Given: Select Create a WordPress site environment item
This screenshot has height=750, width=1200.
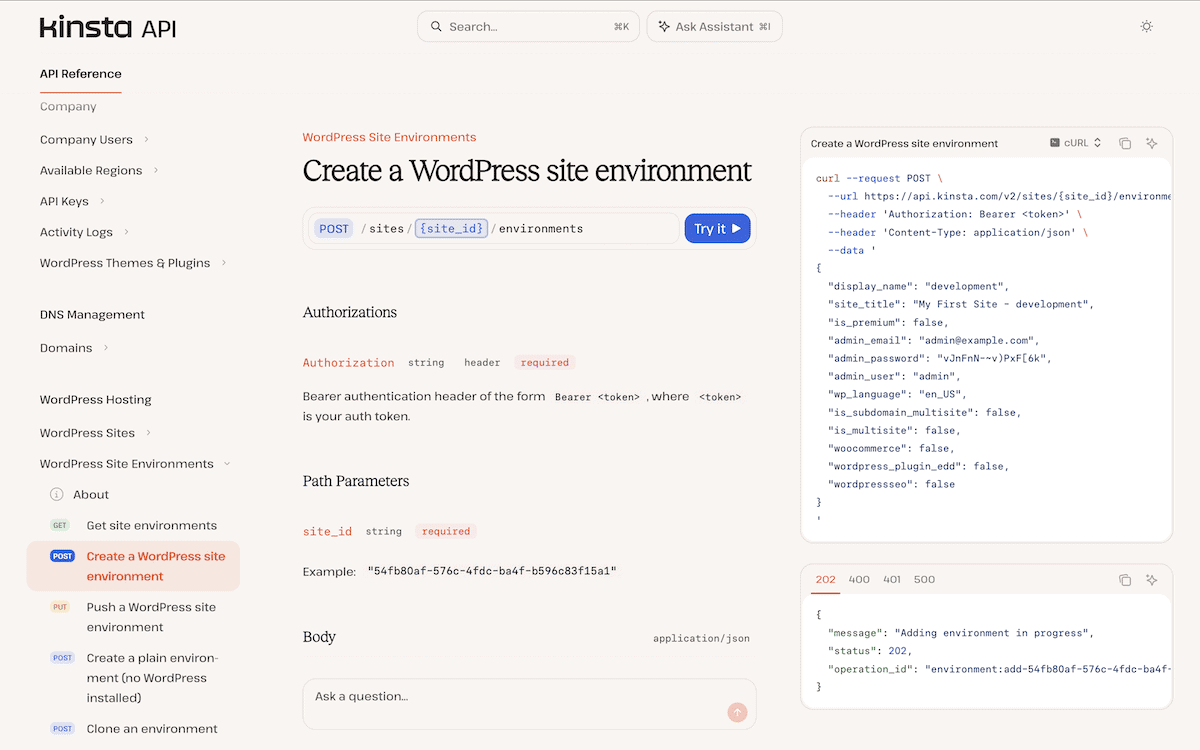Looking at the screenshot, I should (134, 566).
